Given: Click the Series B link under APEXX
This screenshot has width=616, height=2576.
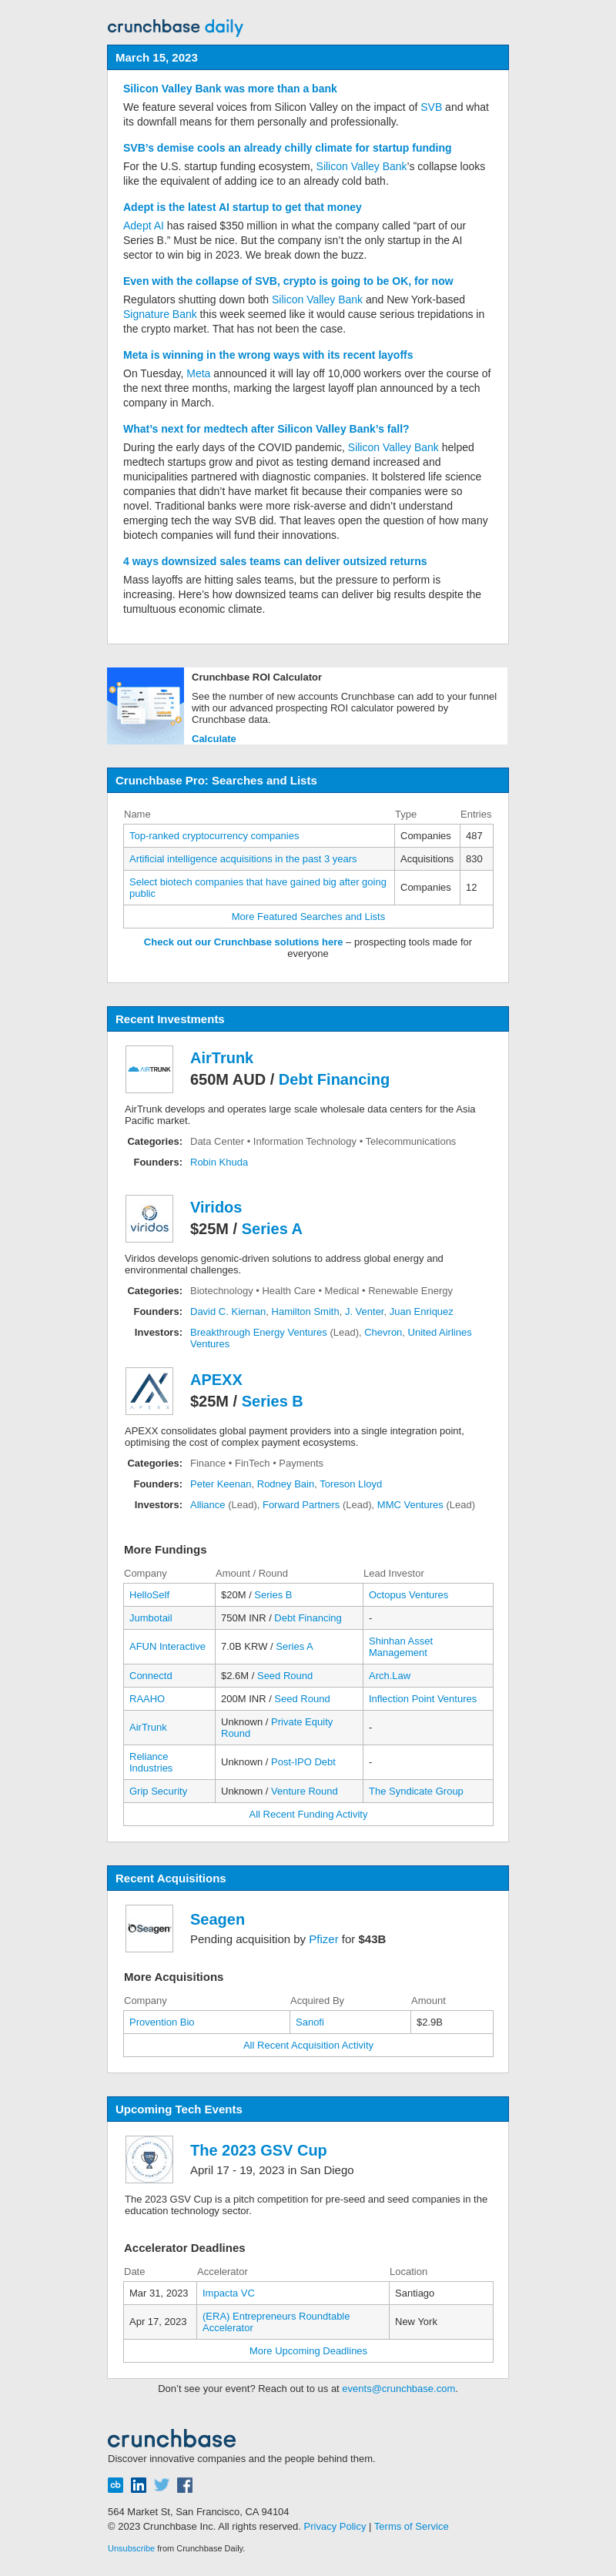Looking at the screenshot, I should coord(272,1402).
